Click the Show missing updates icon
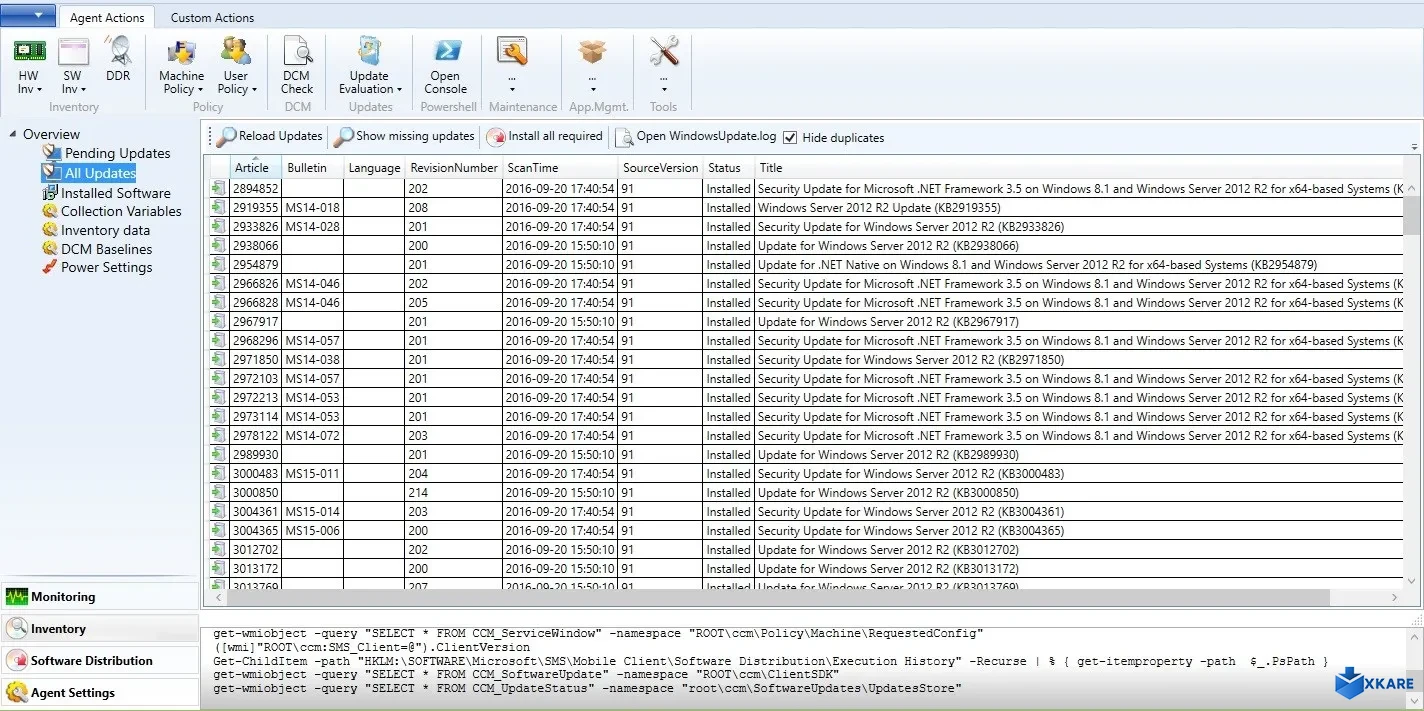1424x711 pixels. (x=344, y=137)
